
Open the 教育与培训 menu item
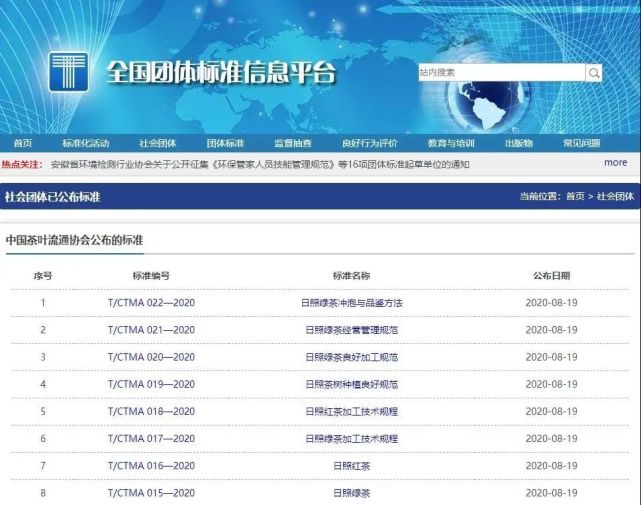(x=451, y=143)
